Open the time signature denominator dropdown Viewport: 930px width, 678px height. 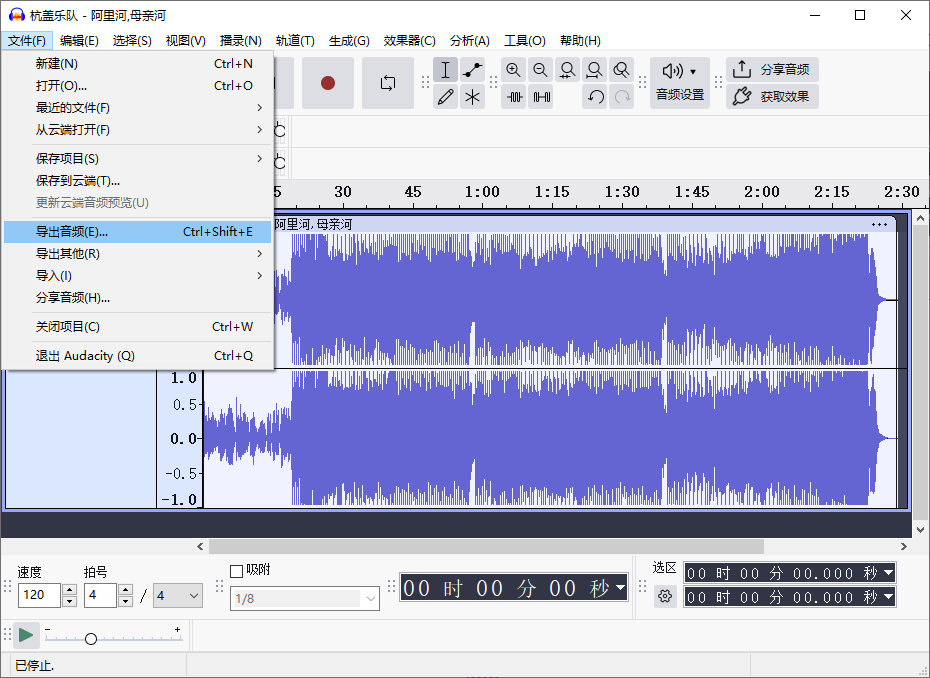pos(178,596)
